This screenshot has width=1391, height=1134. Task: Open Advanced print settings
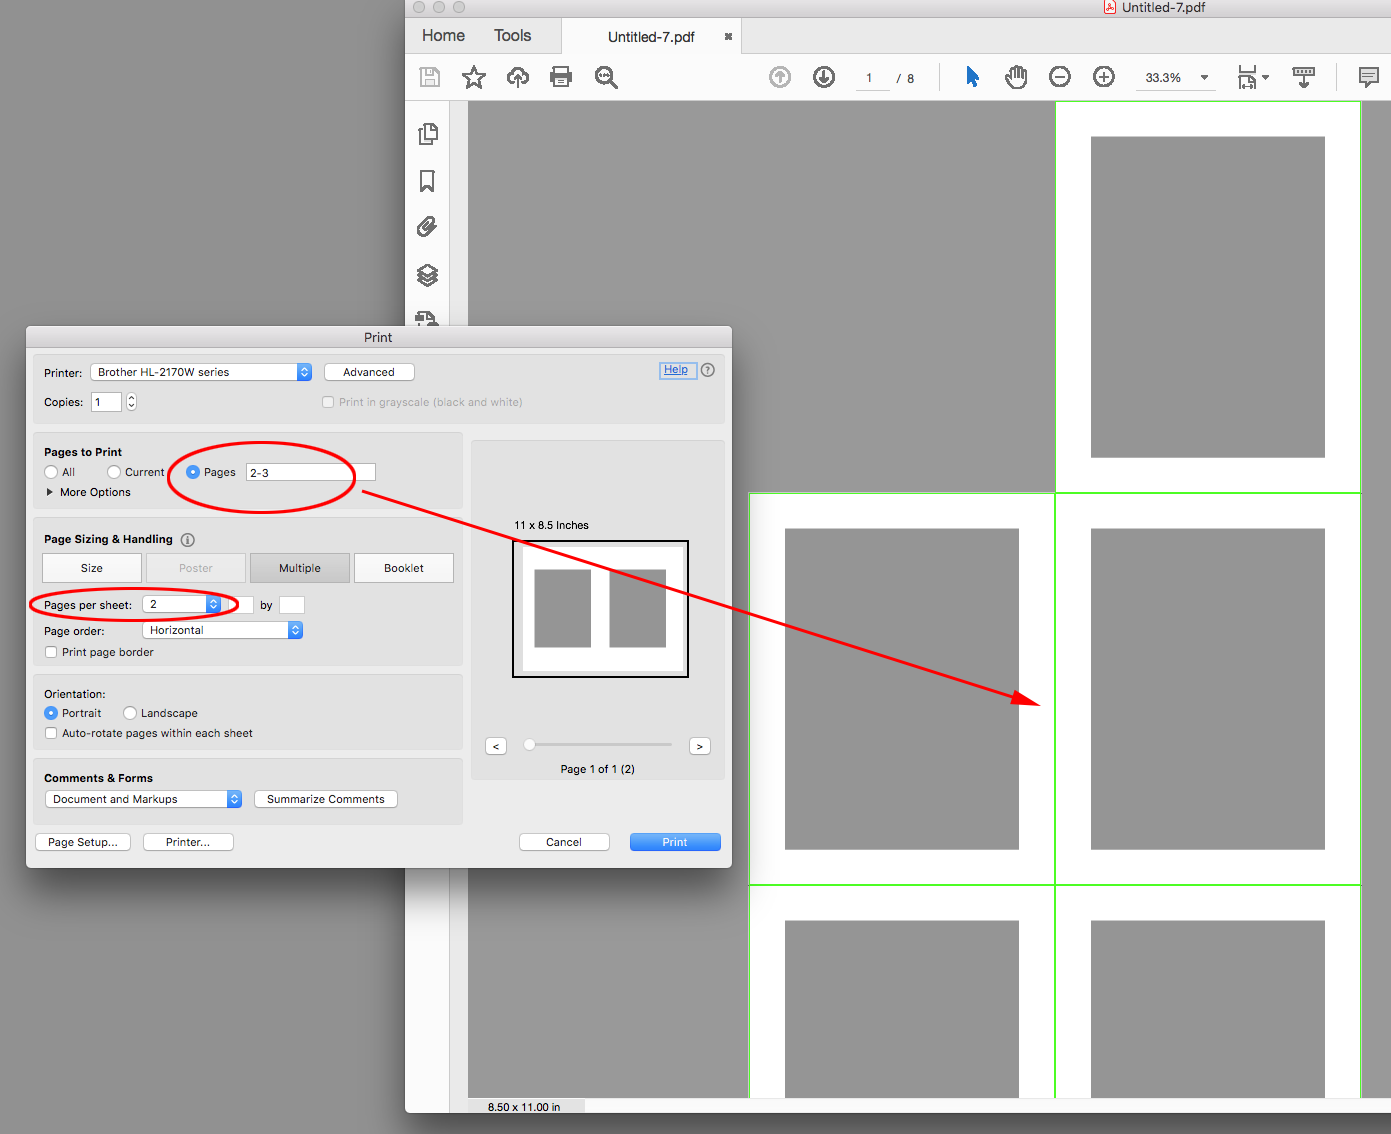[368, 371]
